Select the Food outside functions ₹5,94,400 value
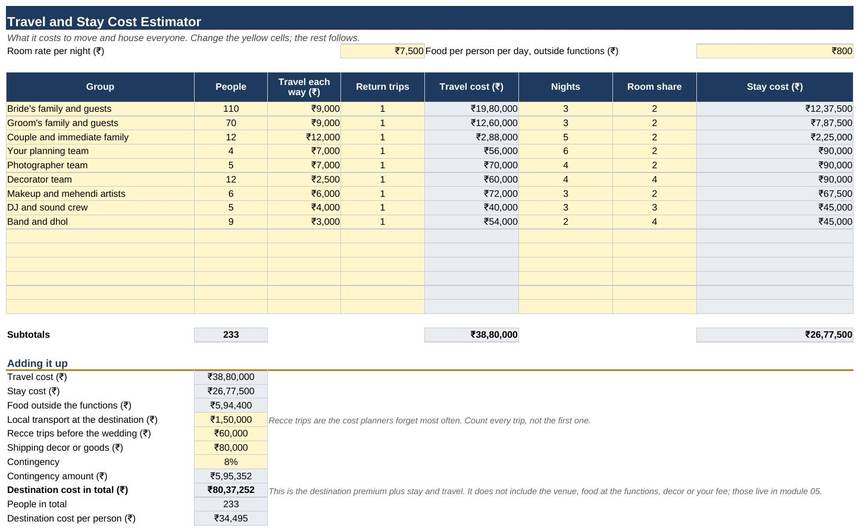 231,405
